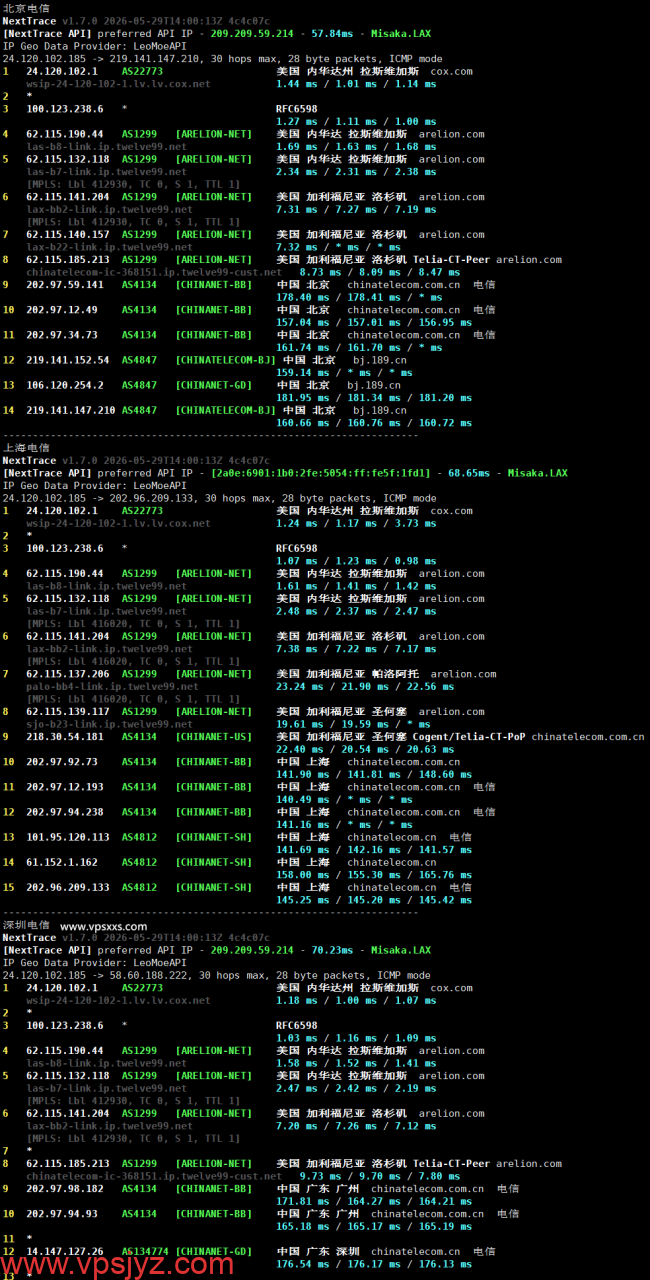The image size is (650, 1280).
Task: Click trace line ending in 58.60.188.222, 30 hops max
Action: pyautogui.click(x=216, y=975)
